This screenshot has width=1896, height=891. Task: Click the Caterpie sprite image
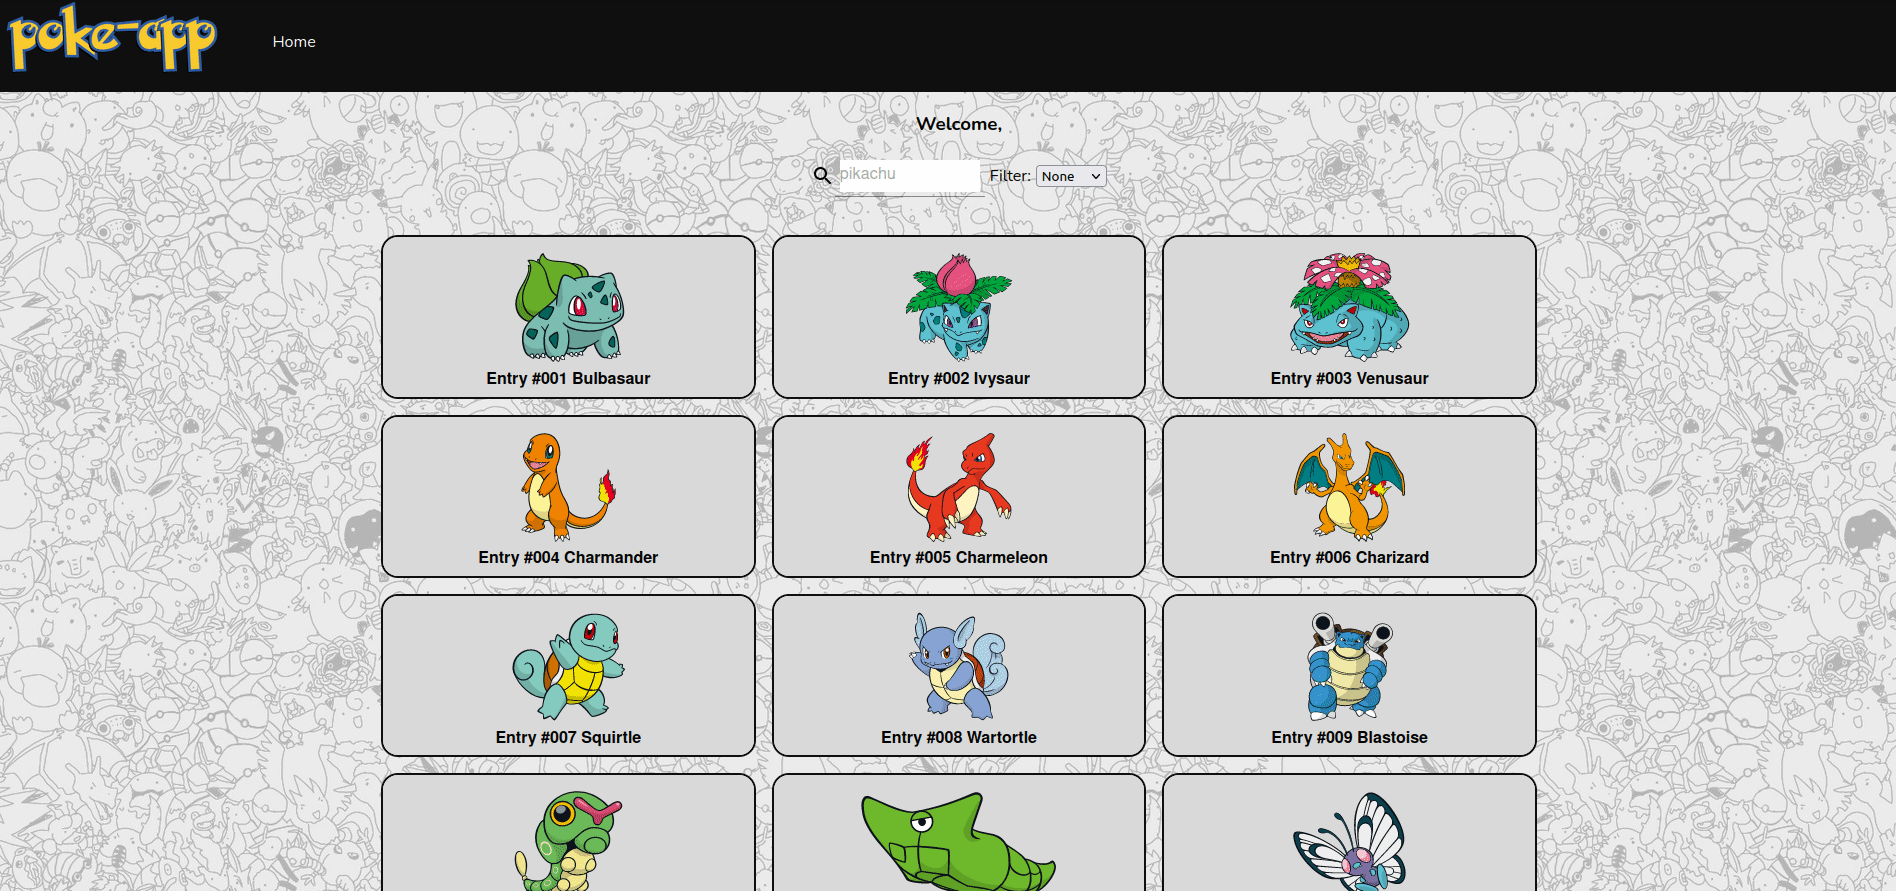click(x=569, y=841)
